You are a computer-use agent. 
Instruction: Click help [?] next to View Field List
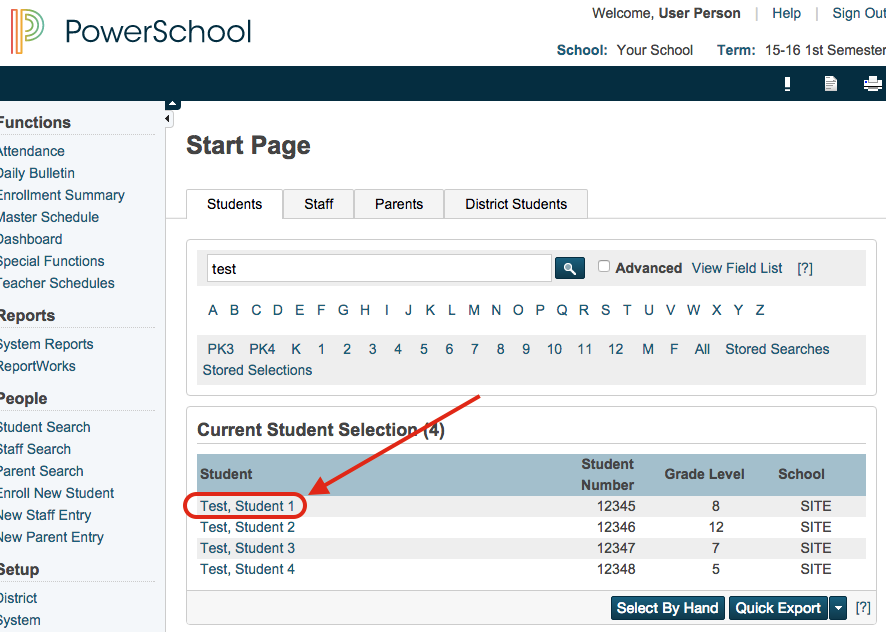[x=805, y=269]
